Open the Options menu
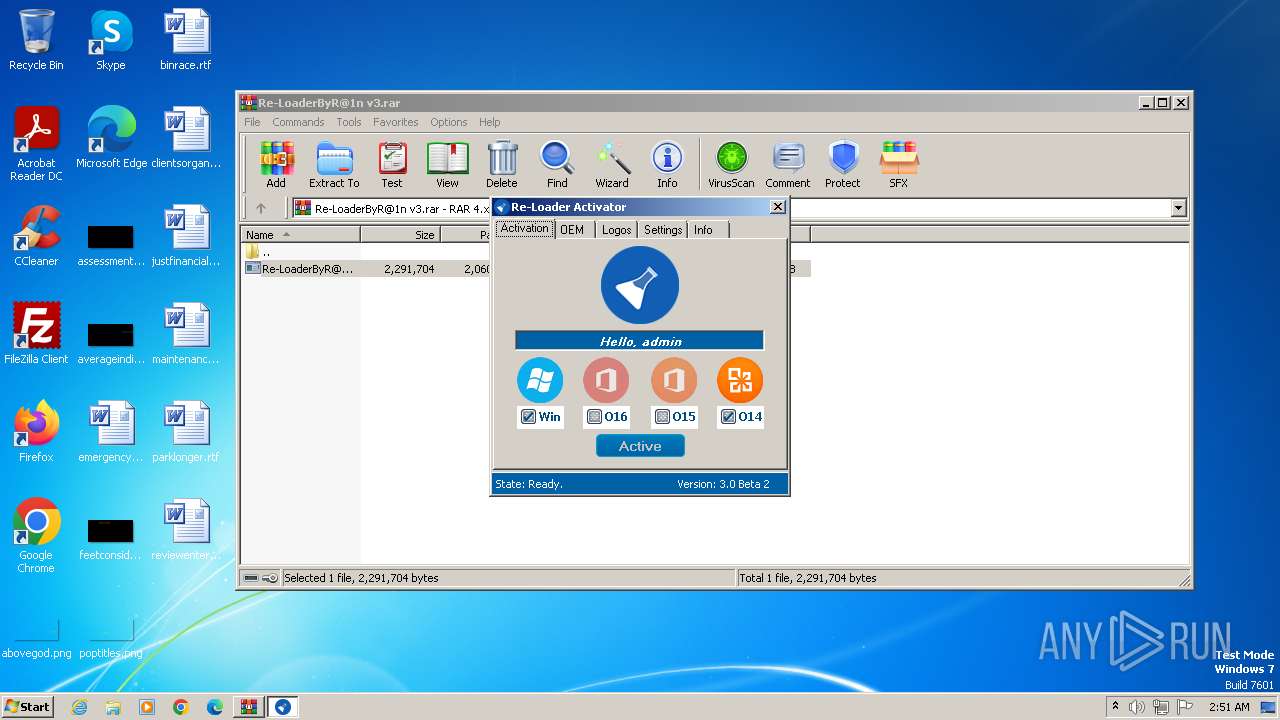This screenshot has height=720, width=1280. pyautogui.click(x=449, y=122)
